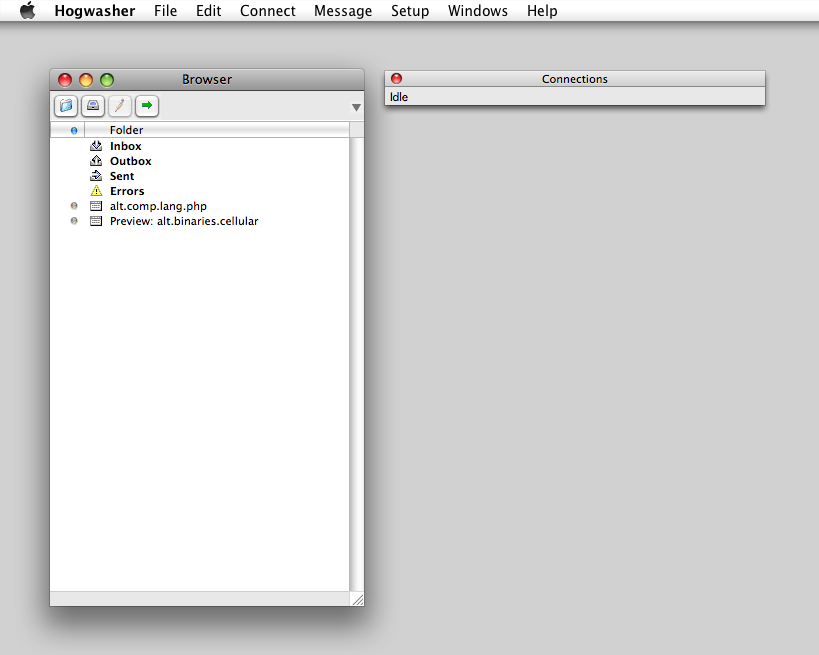Click the Connections window title bar
This screenshot has height=655, width=819.
click(575, 79)
